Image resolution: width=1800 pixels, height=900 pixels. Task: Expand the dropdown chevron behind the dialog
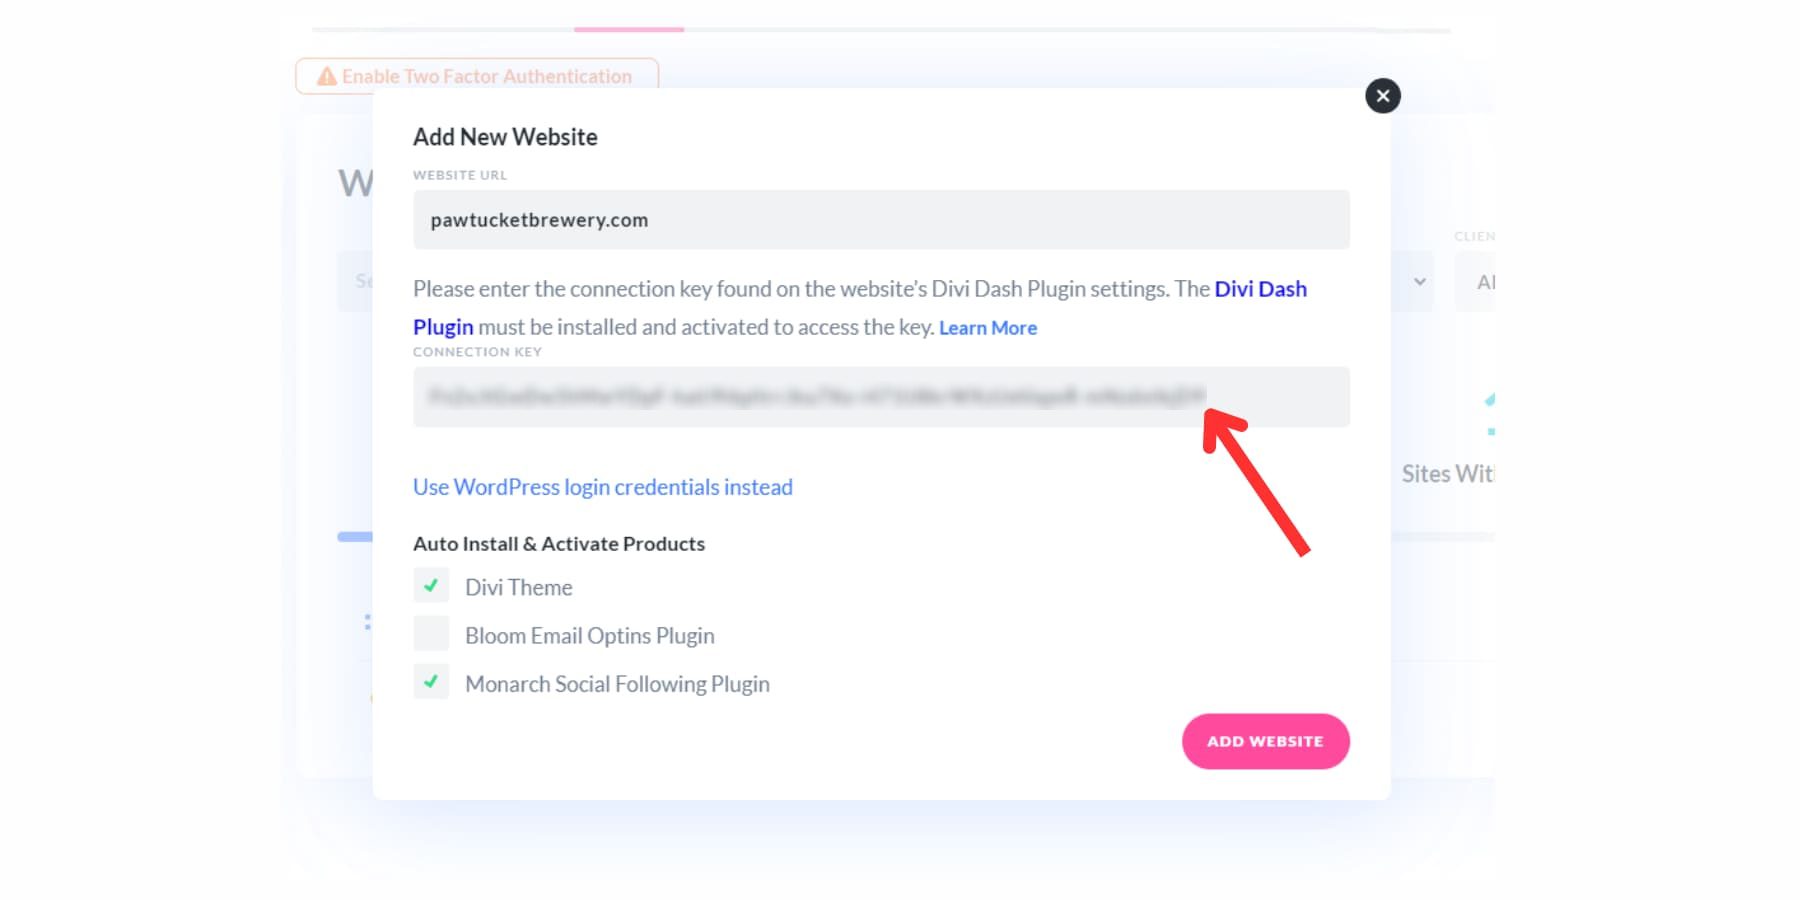click(x=1419, y=282)
